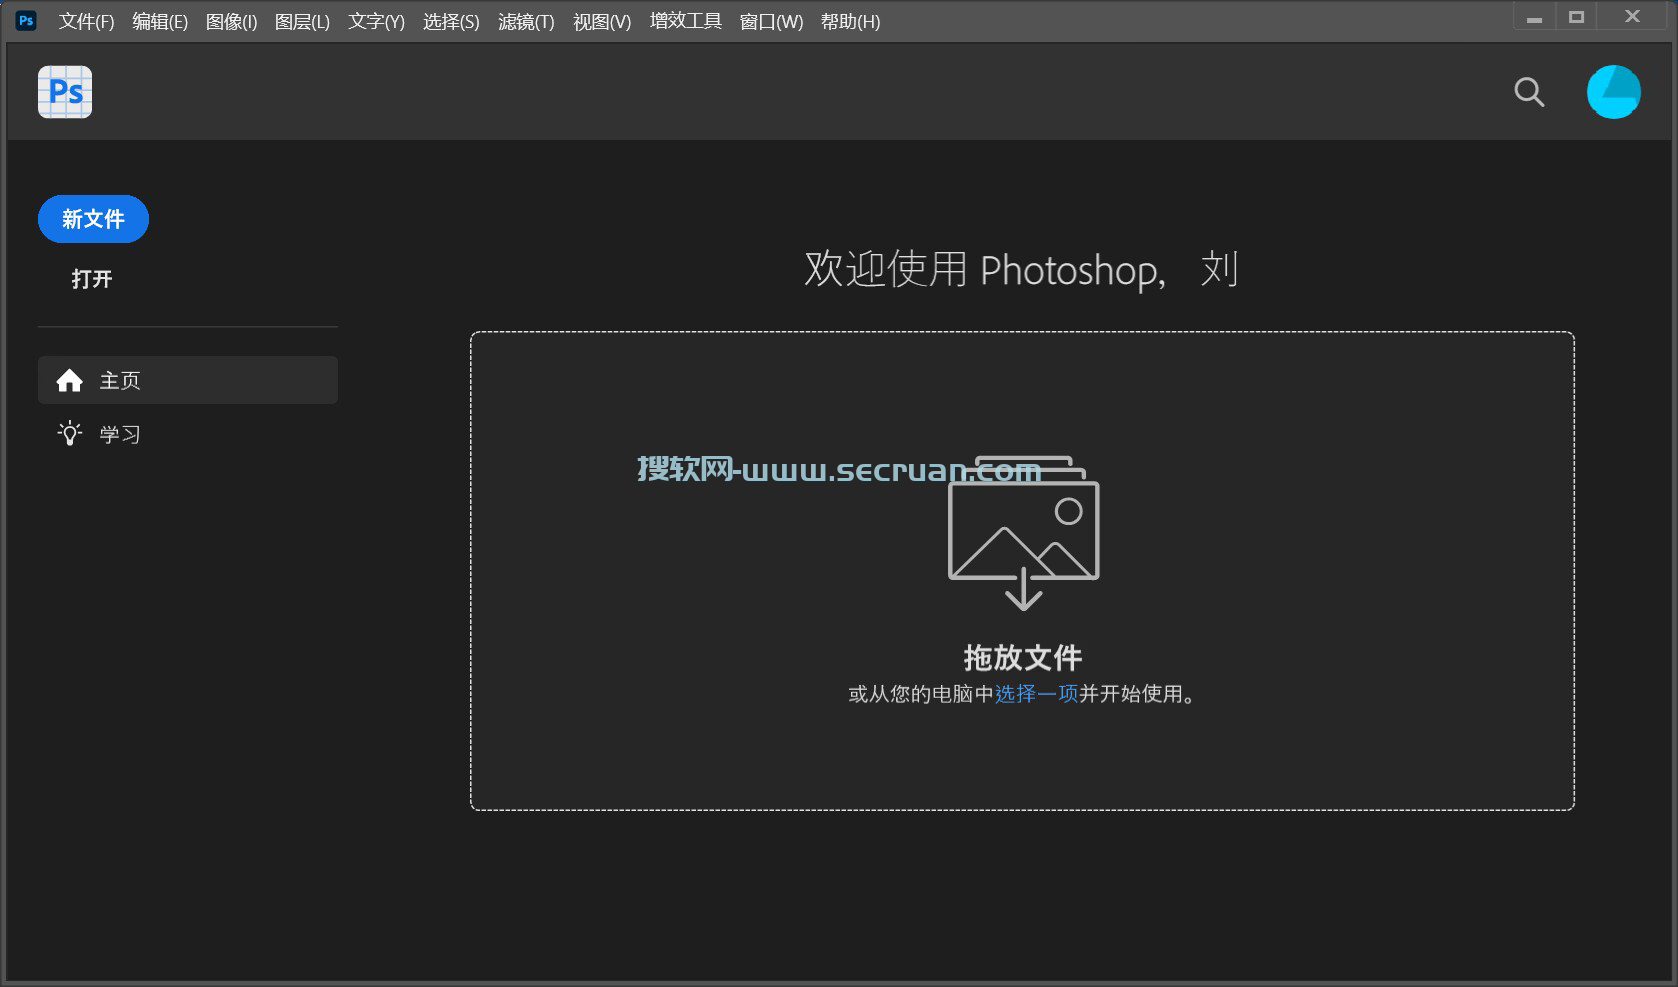
Task: Open the 帮助(H) menu
Action: point(850,21)
